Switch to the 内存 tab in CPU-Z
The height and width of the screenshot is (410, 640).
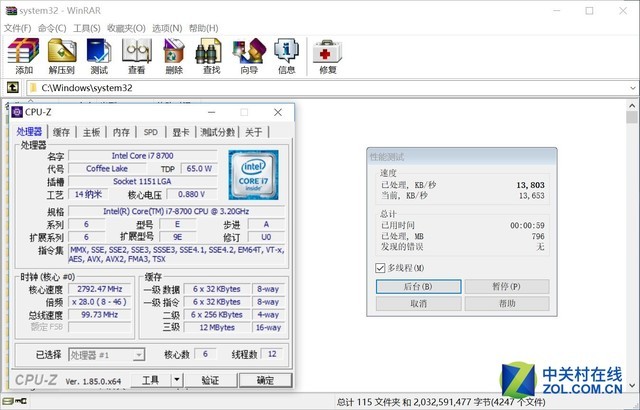tap(121, 132)
